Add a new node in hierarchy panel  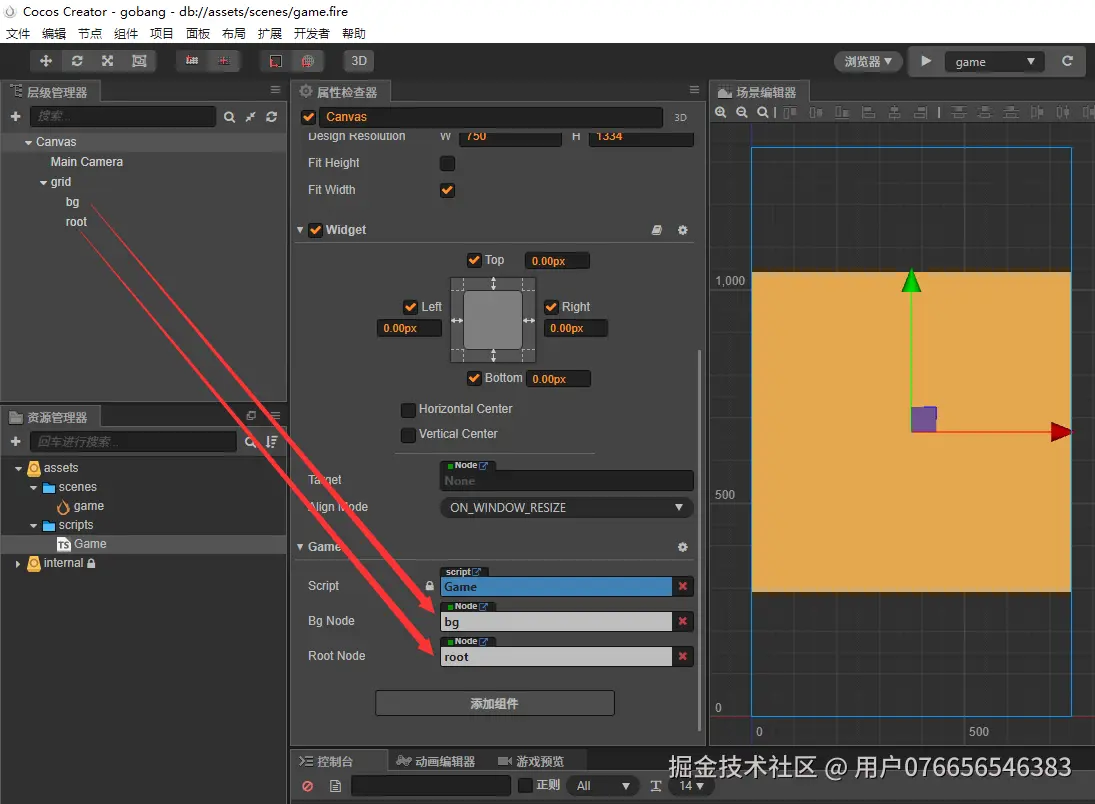coord(15,117)
